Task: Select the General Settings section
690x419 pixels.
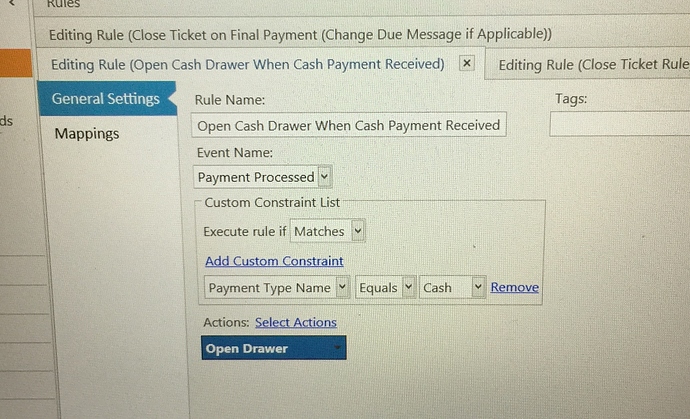Action: 107,99
